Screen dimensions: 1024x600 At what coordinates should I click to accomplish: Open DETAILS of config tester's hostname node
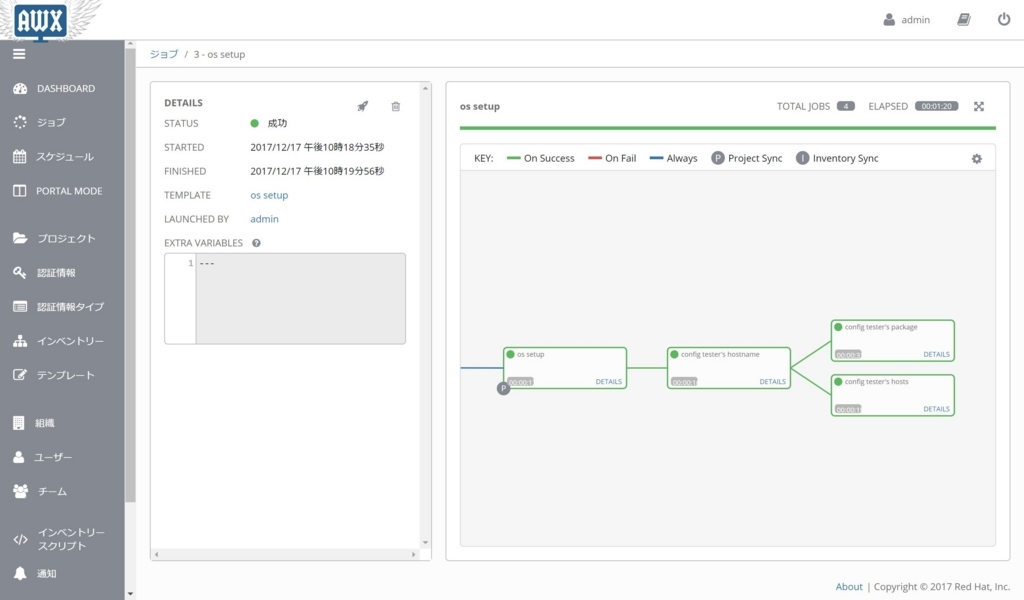[773, 381]
